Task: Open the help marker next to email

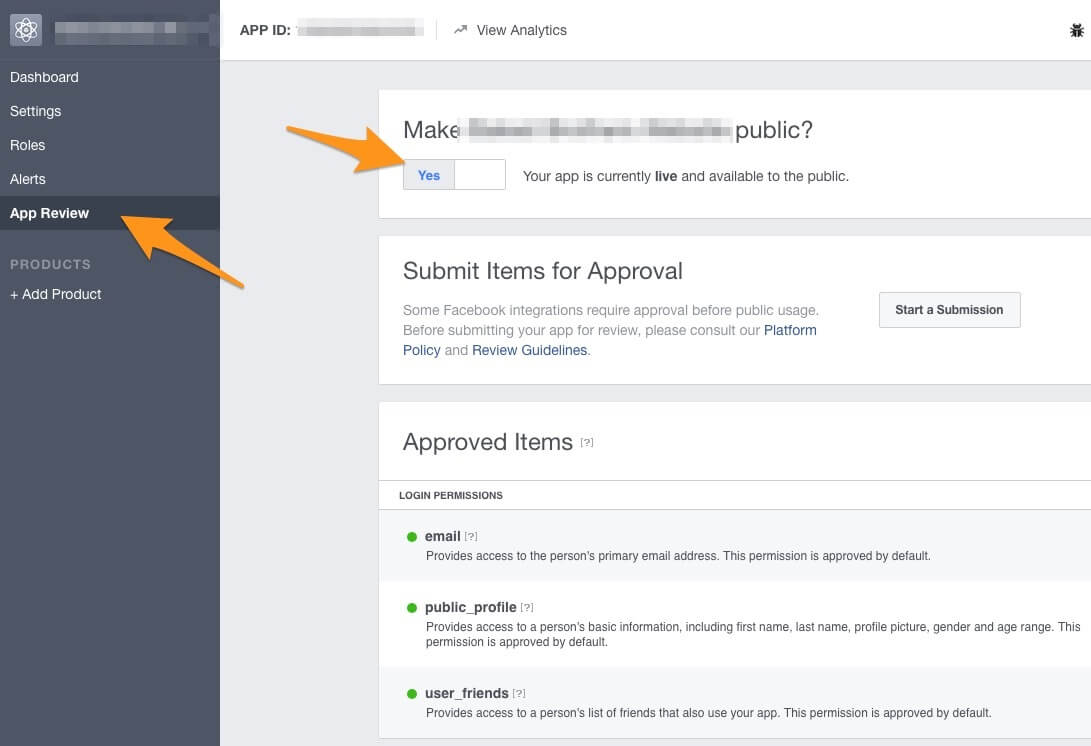Action: point(471,537)
